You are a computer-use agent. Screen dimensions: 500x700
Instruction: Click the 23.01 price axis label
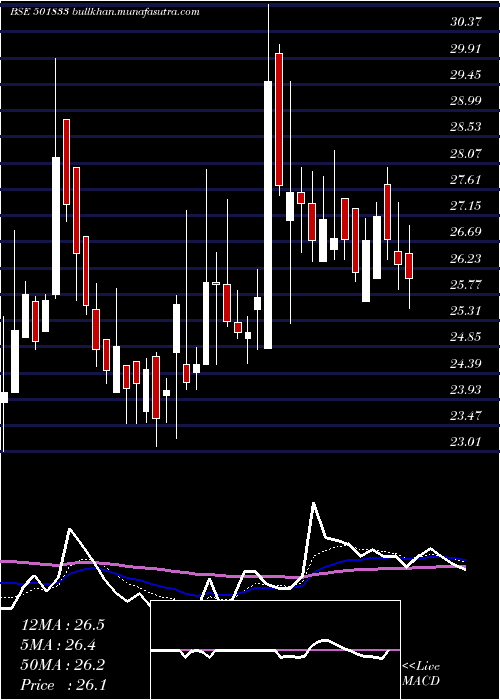[x=466, y=442]
